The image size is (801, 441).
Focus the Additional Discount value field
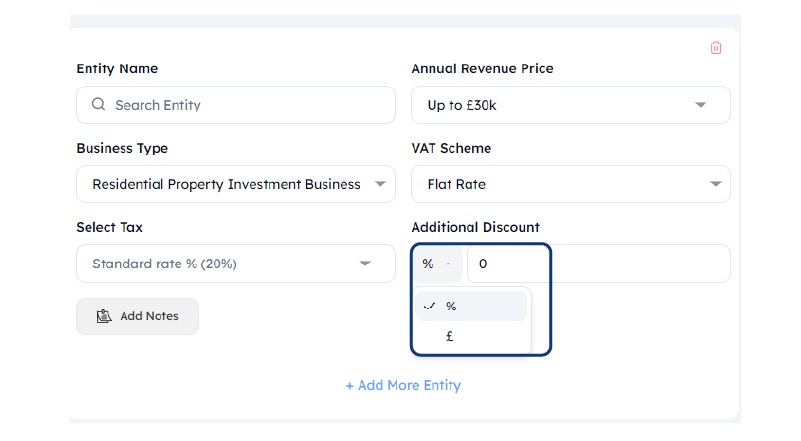click(598, 264)
